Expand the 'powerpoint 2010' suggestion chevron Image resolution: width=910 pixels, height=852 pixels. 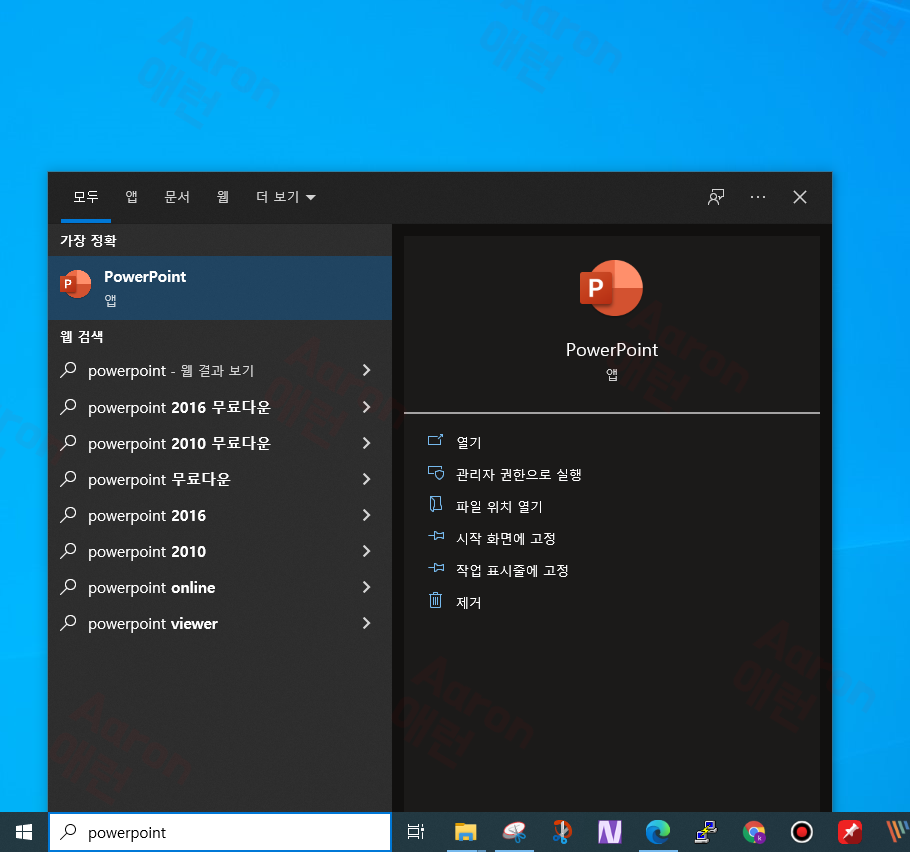[366, 551]
